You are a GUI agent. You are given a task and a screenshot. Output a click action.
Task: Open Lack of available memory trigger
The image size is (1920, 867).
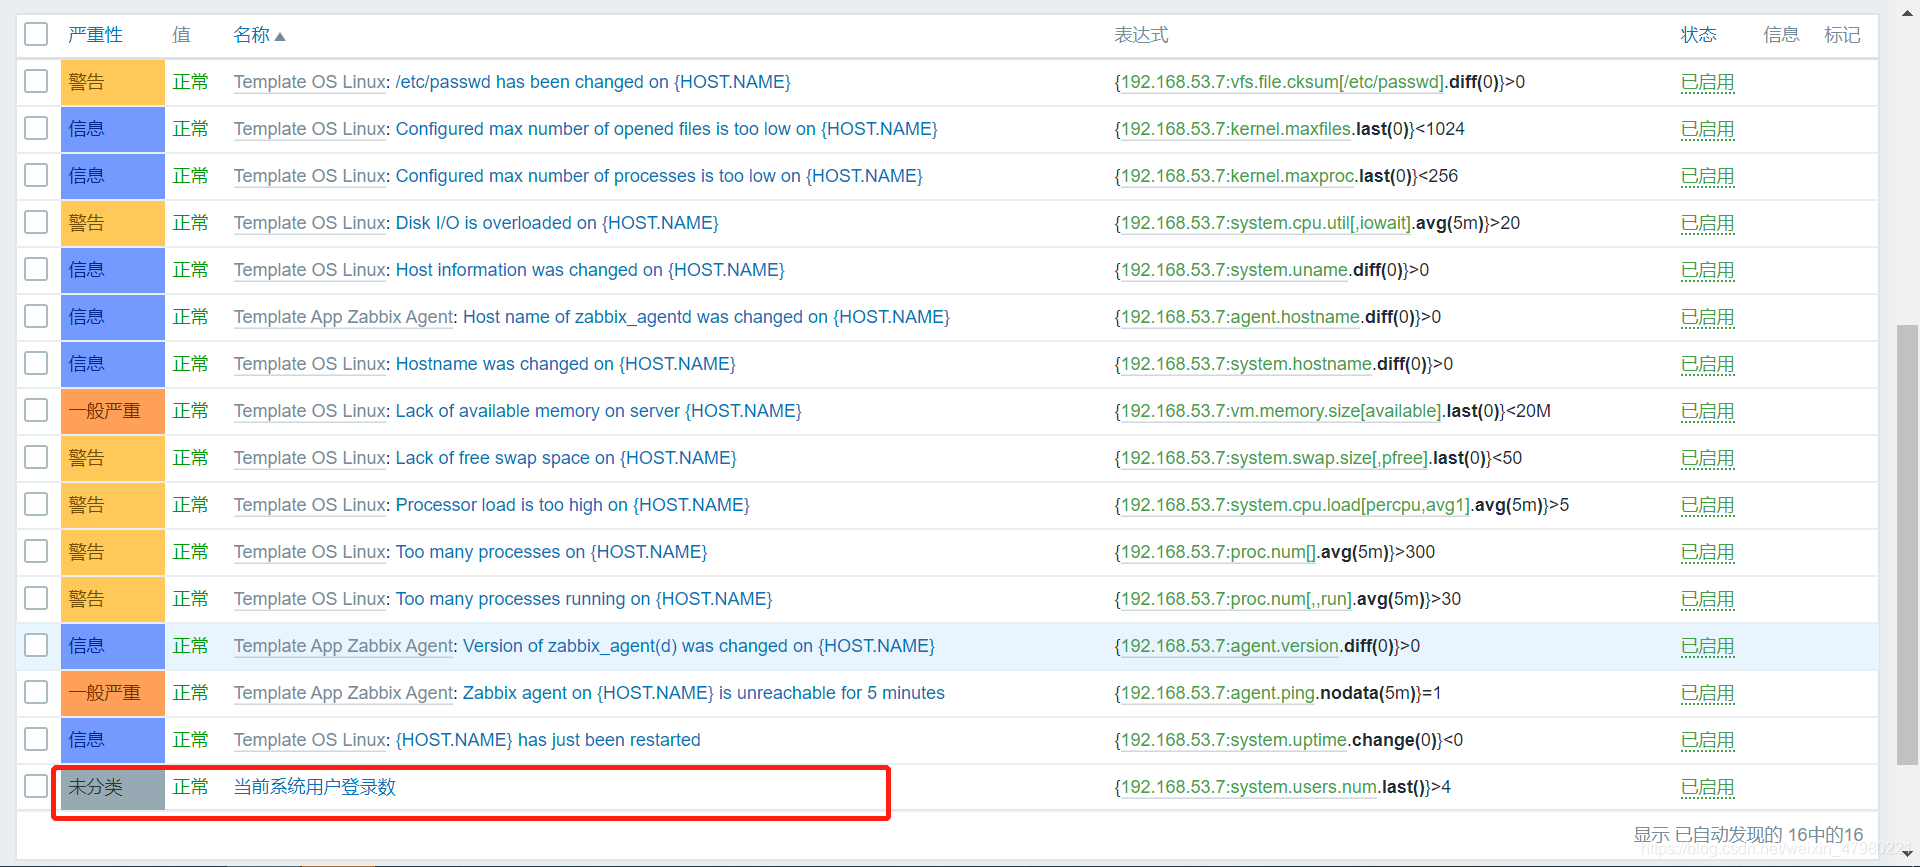click(598, 411)
